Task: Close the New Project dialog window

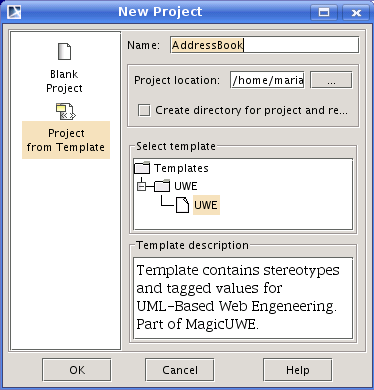Action: [356, 13]
